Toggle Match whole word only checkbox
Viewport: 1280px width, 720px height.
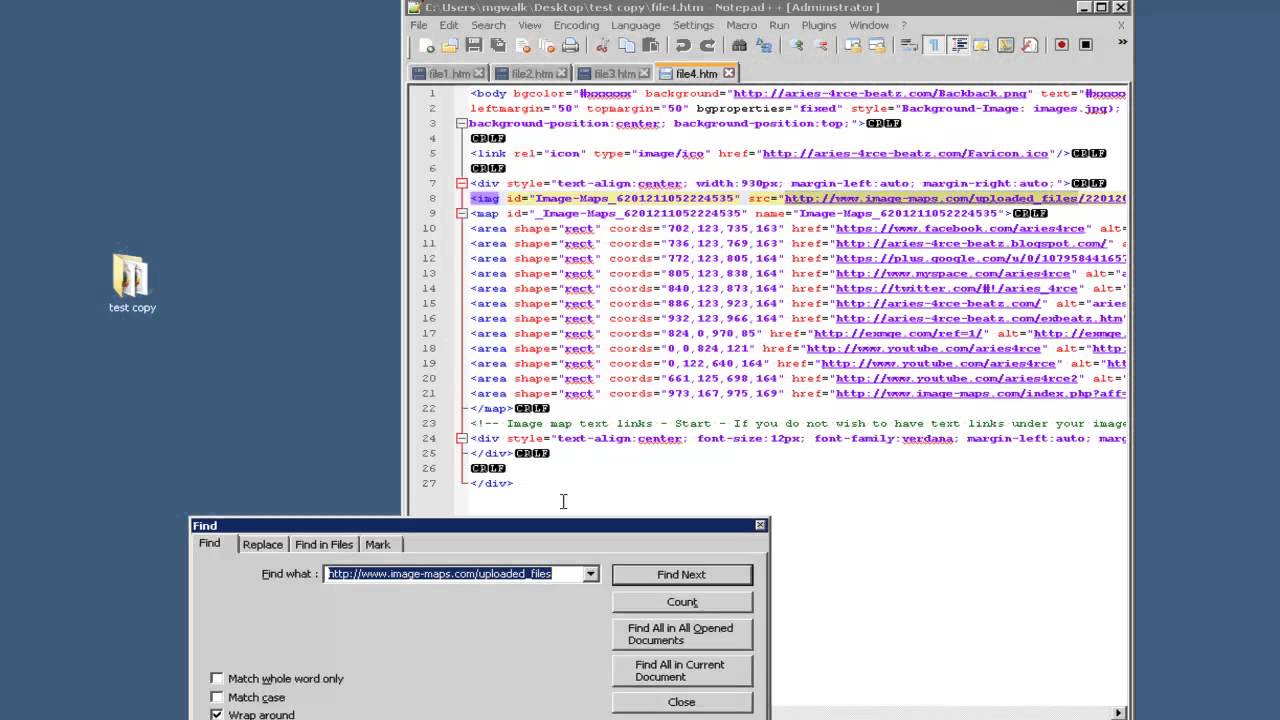(x=216, y=678)
